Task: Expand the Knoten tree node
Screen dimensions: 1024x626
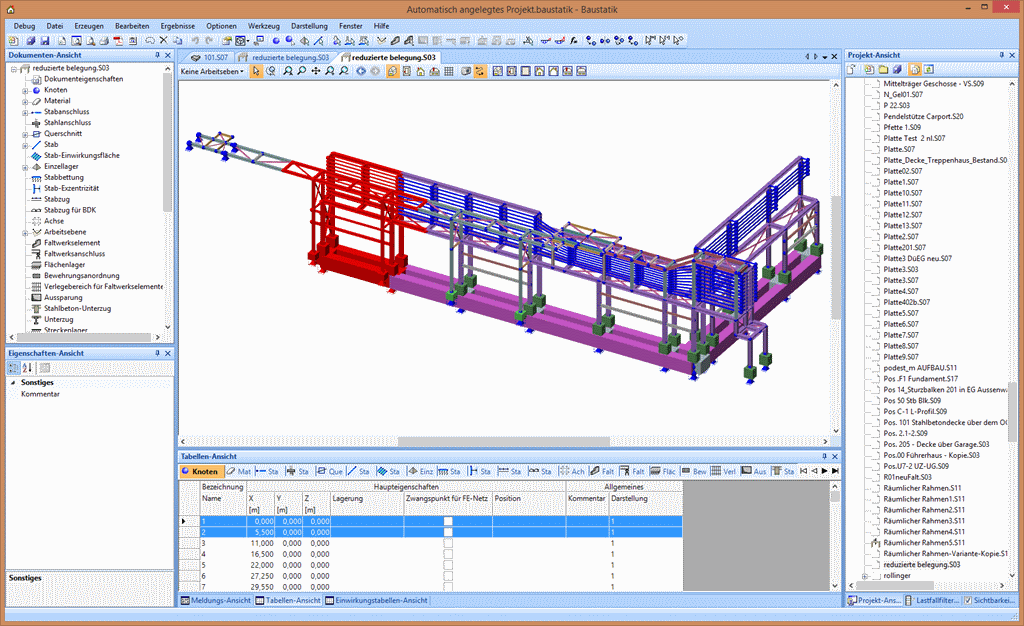Action: click(25, 90)
